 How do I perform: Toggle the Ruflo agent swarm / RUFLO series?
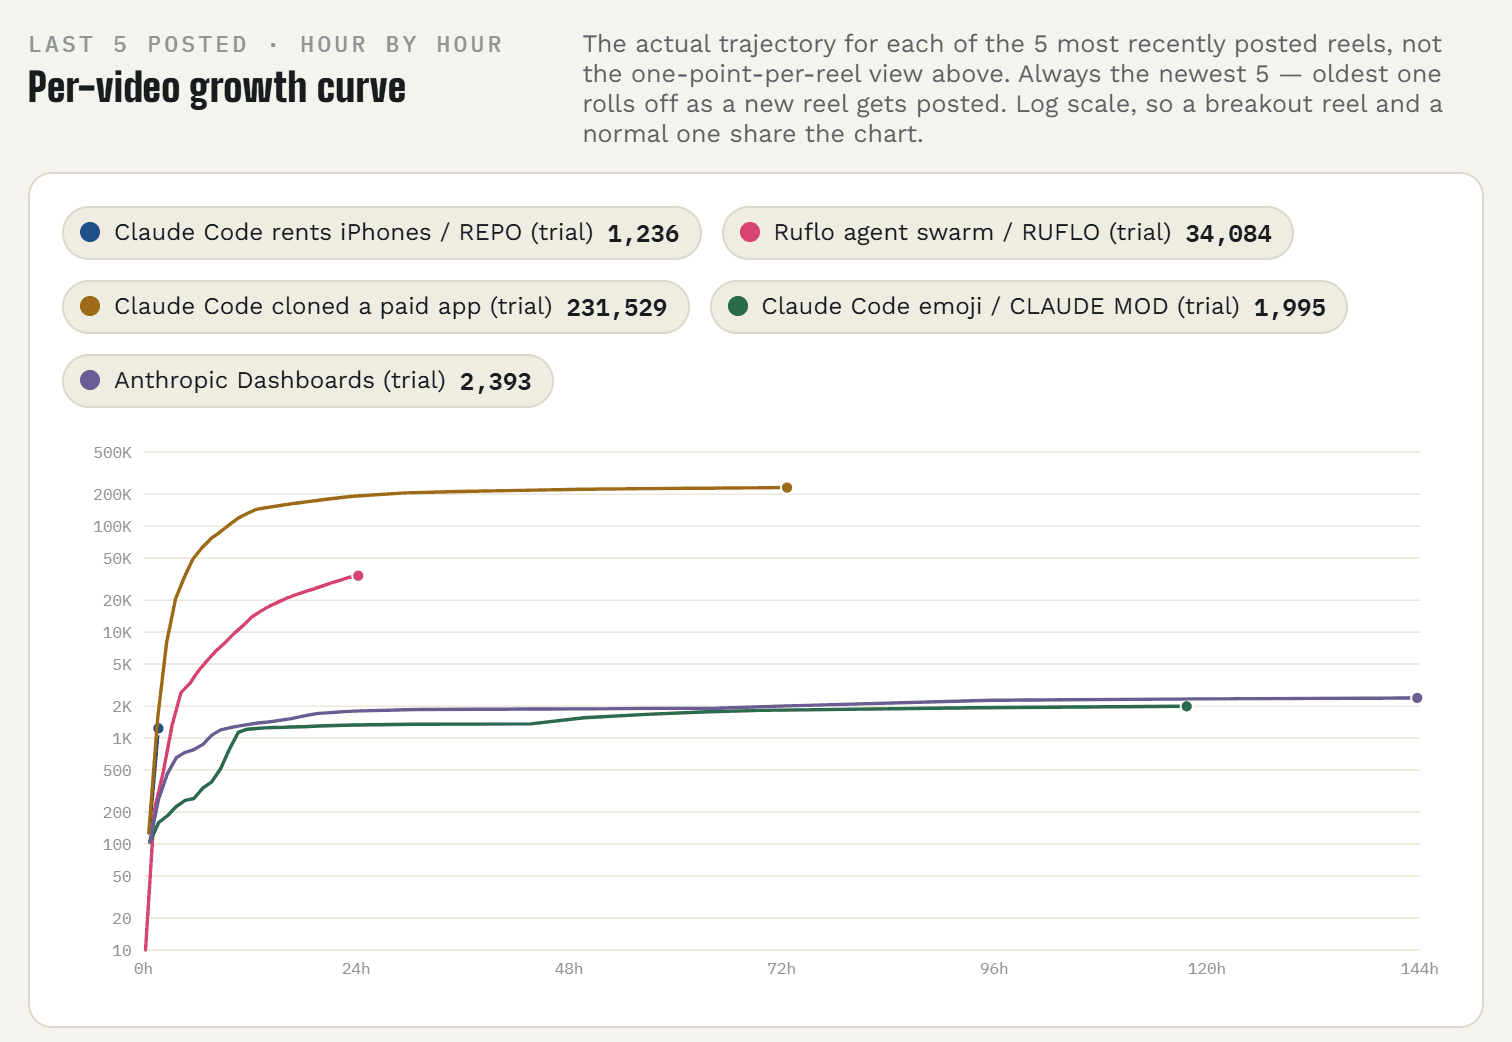[1007, 233]
